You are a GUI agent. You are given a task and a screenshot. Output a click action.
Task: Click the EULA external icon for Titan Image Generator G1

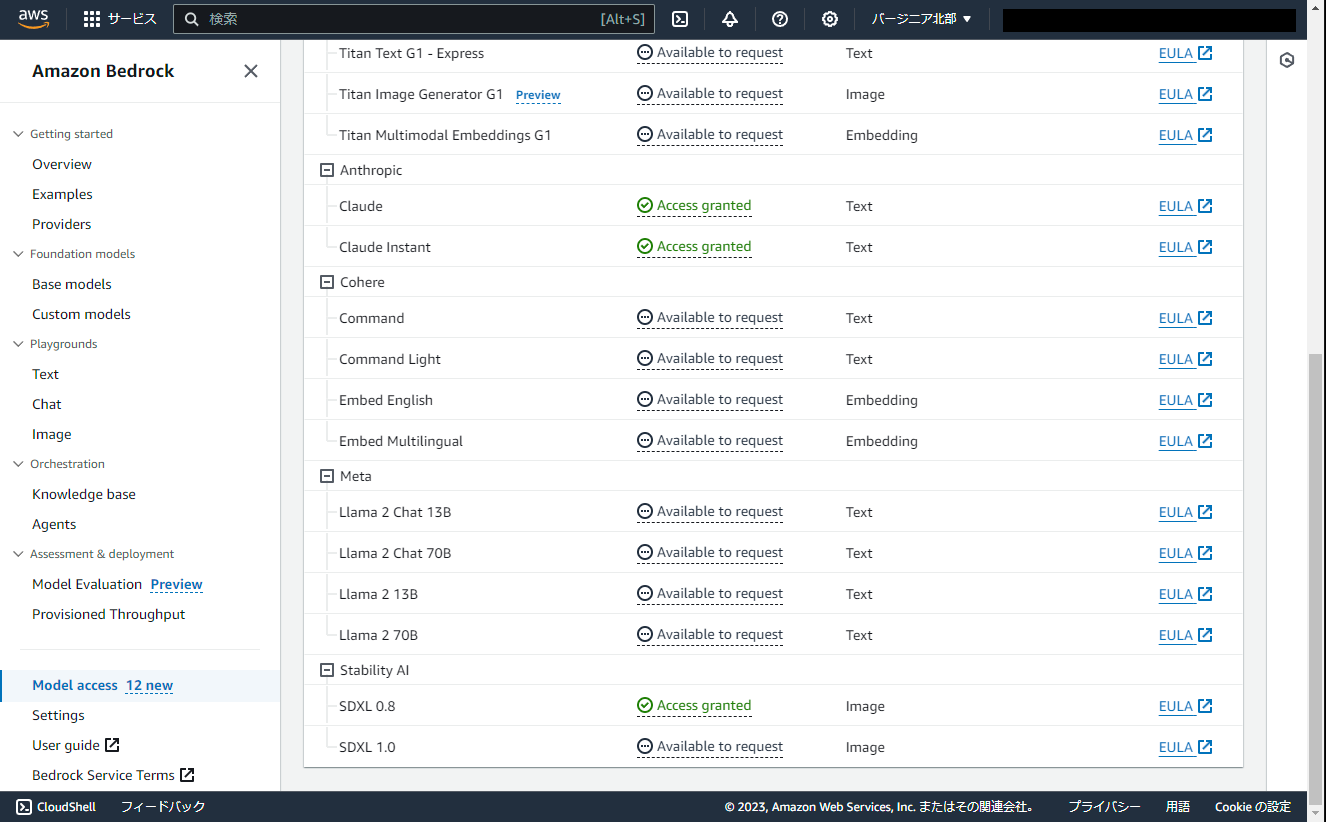pyautogui.click(x=1205, y=94)
